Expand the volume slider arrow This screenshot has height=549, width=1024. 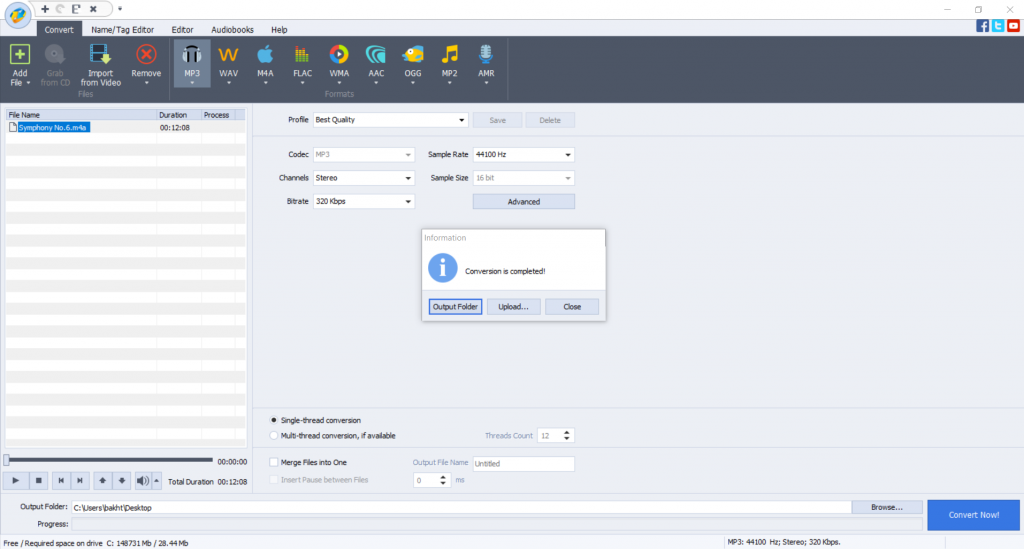click(156, 481)
